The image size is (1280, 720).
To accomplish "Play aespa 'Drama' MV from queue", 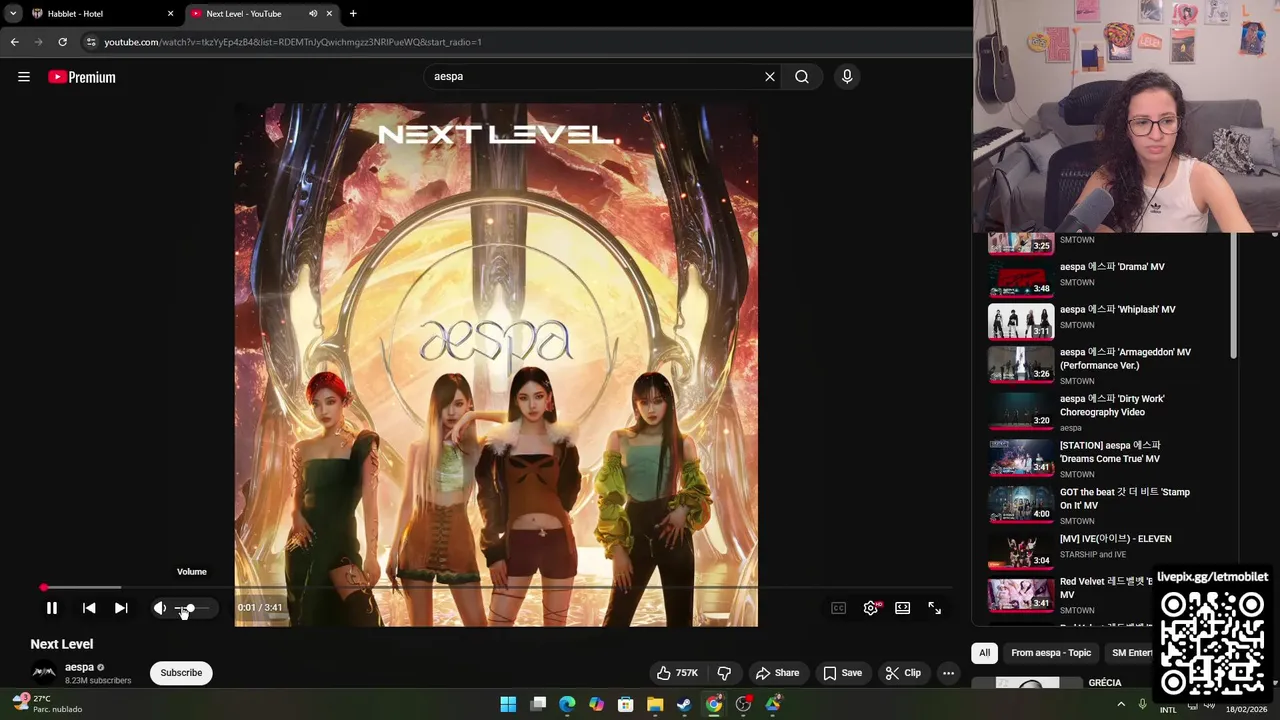I will point(1112,267).
